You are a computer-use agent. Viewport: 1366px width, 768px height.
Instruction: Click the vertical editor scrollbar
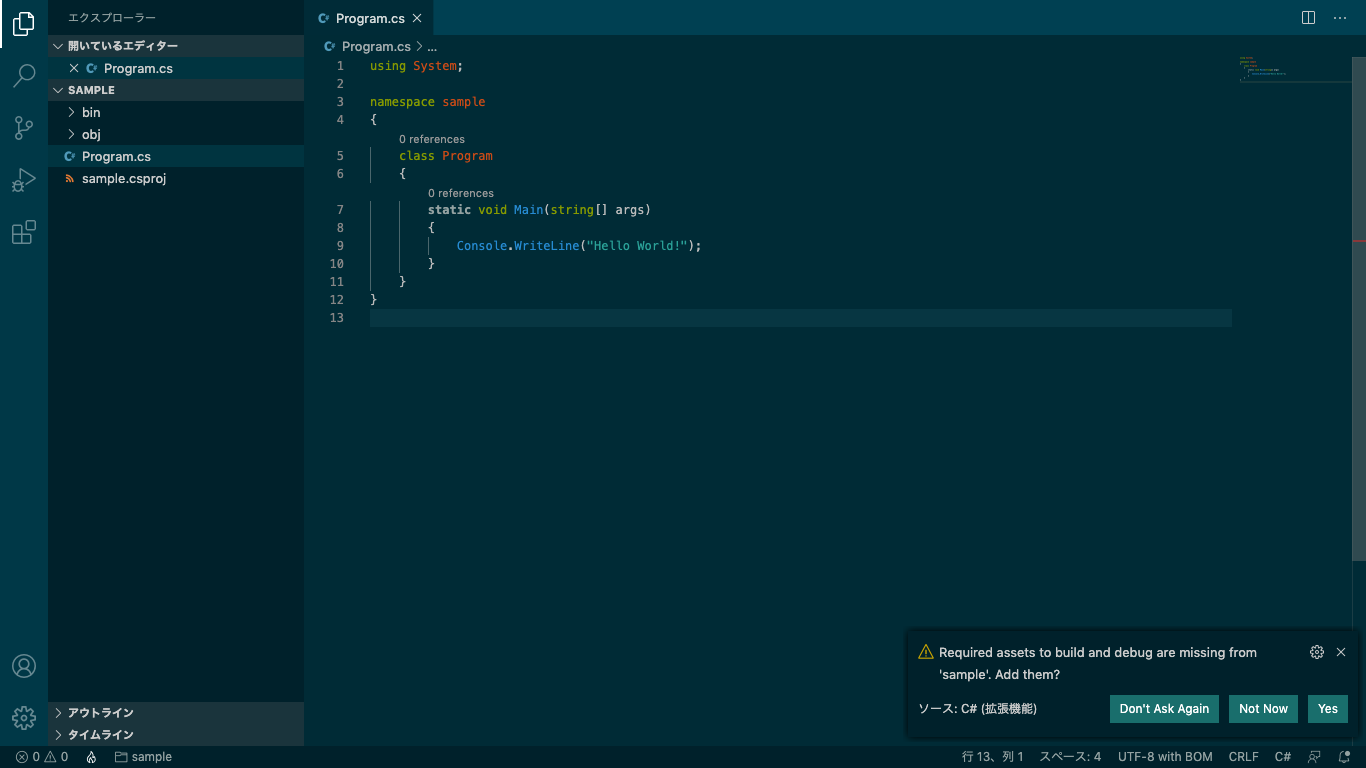pos(1358,308)
